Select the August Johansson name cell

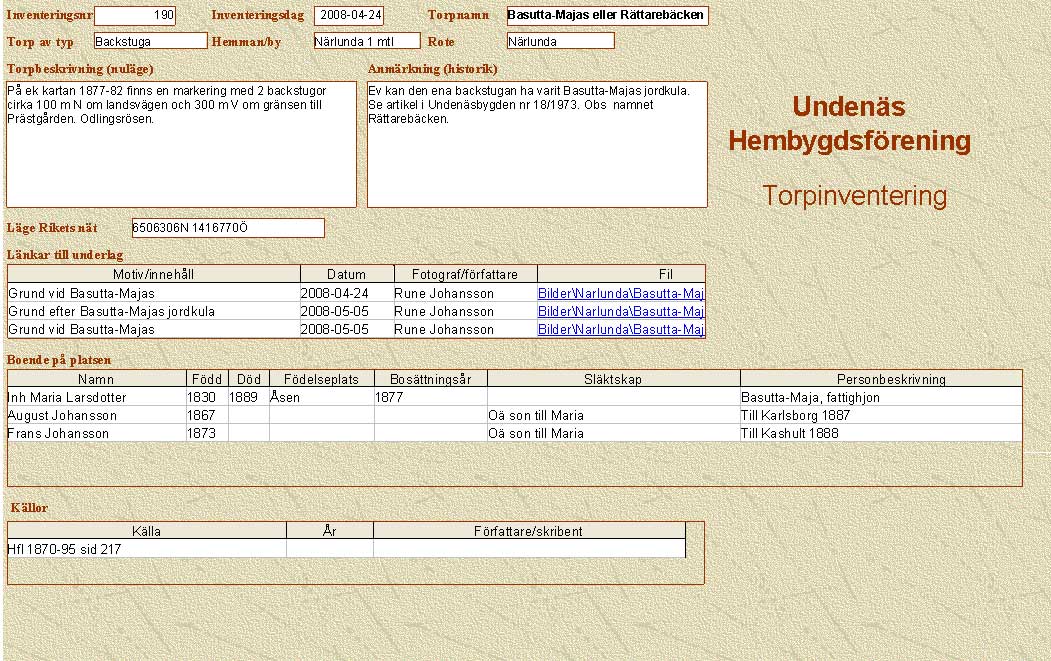(96, 415)
